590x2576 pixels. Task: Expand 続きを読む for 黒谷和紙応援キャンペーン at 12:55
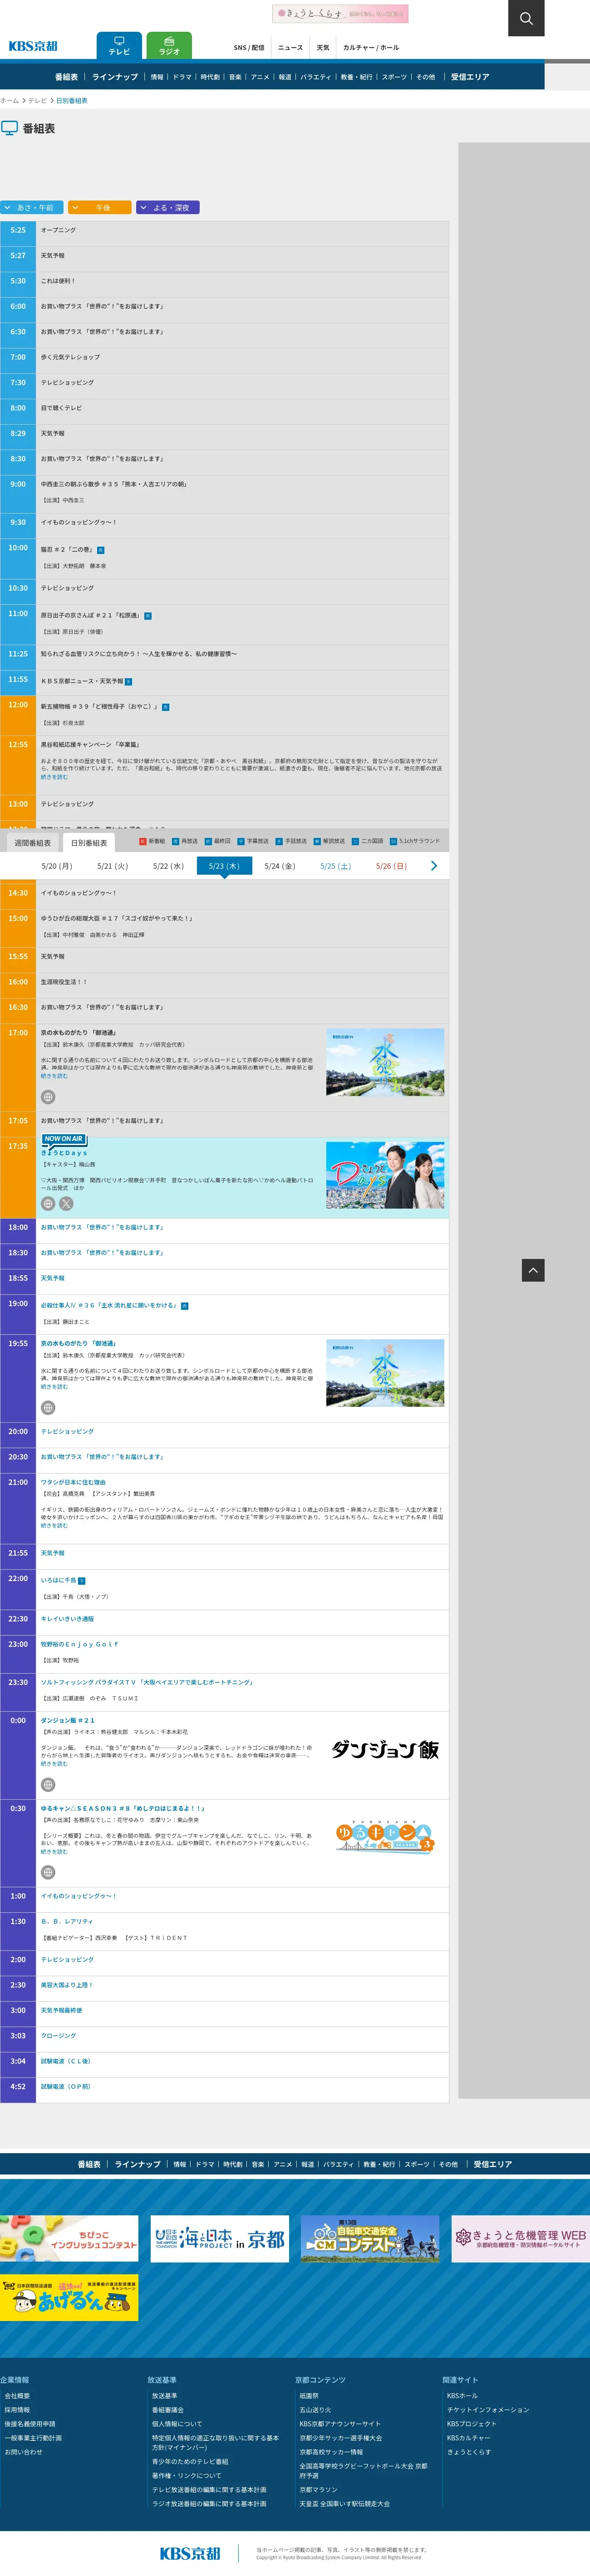click(x=54, y=777)
